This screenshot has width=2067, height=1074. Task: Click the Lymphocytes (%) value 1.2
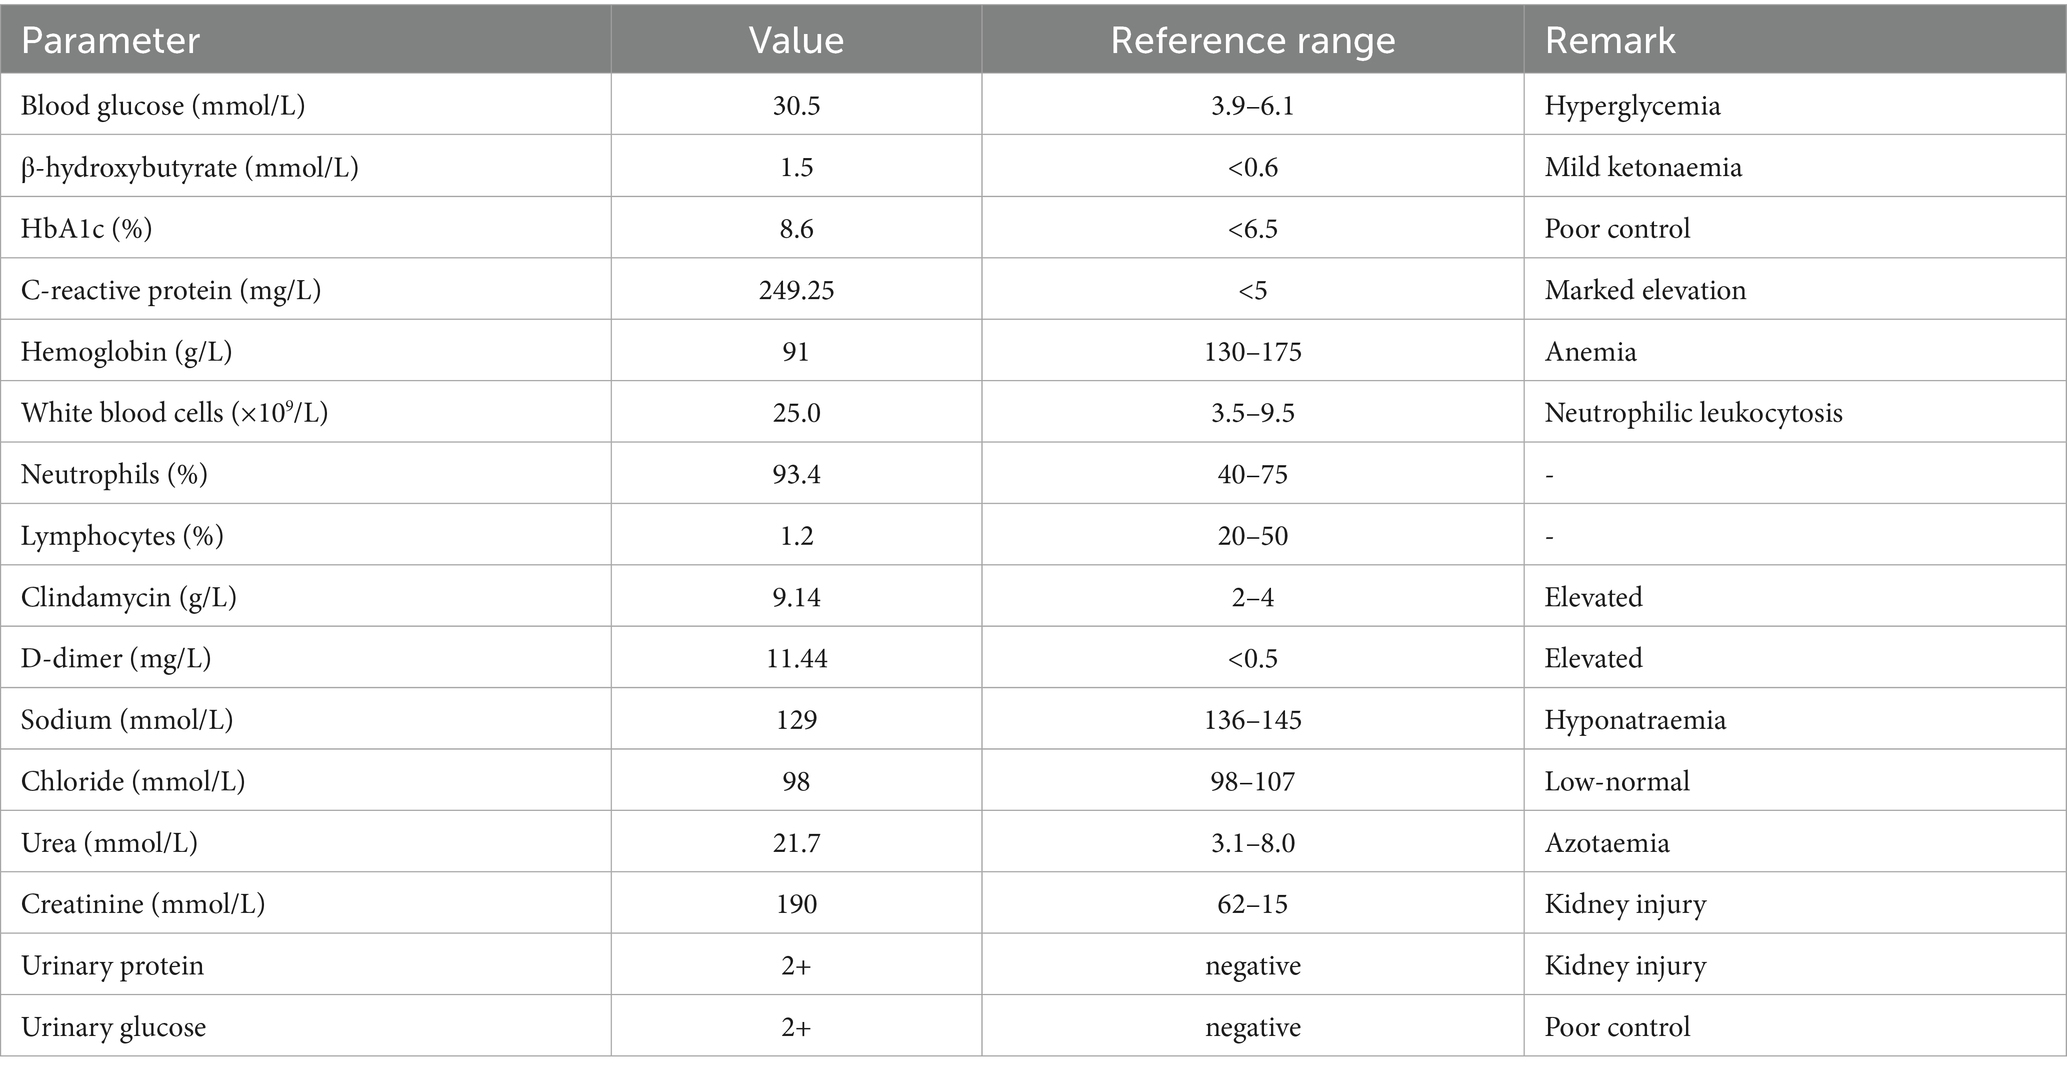pos(796,536)
